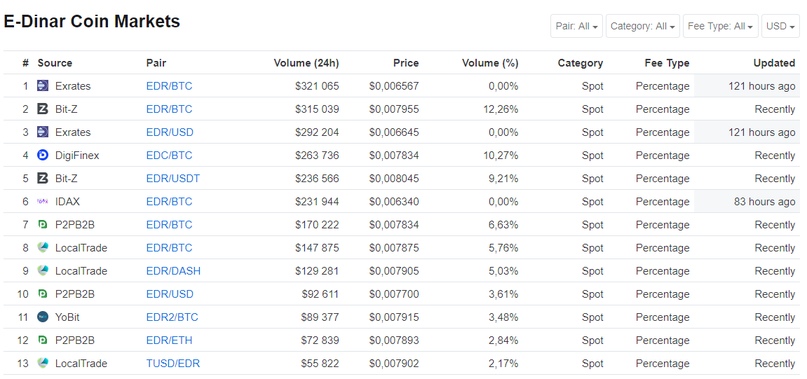Click the DigiFinex exchange icon
This screenshot has width=807, height=379.
click(x=43, y=156)
